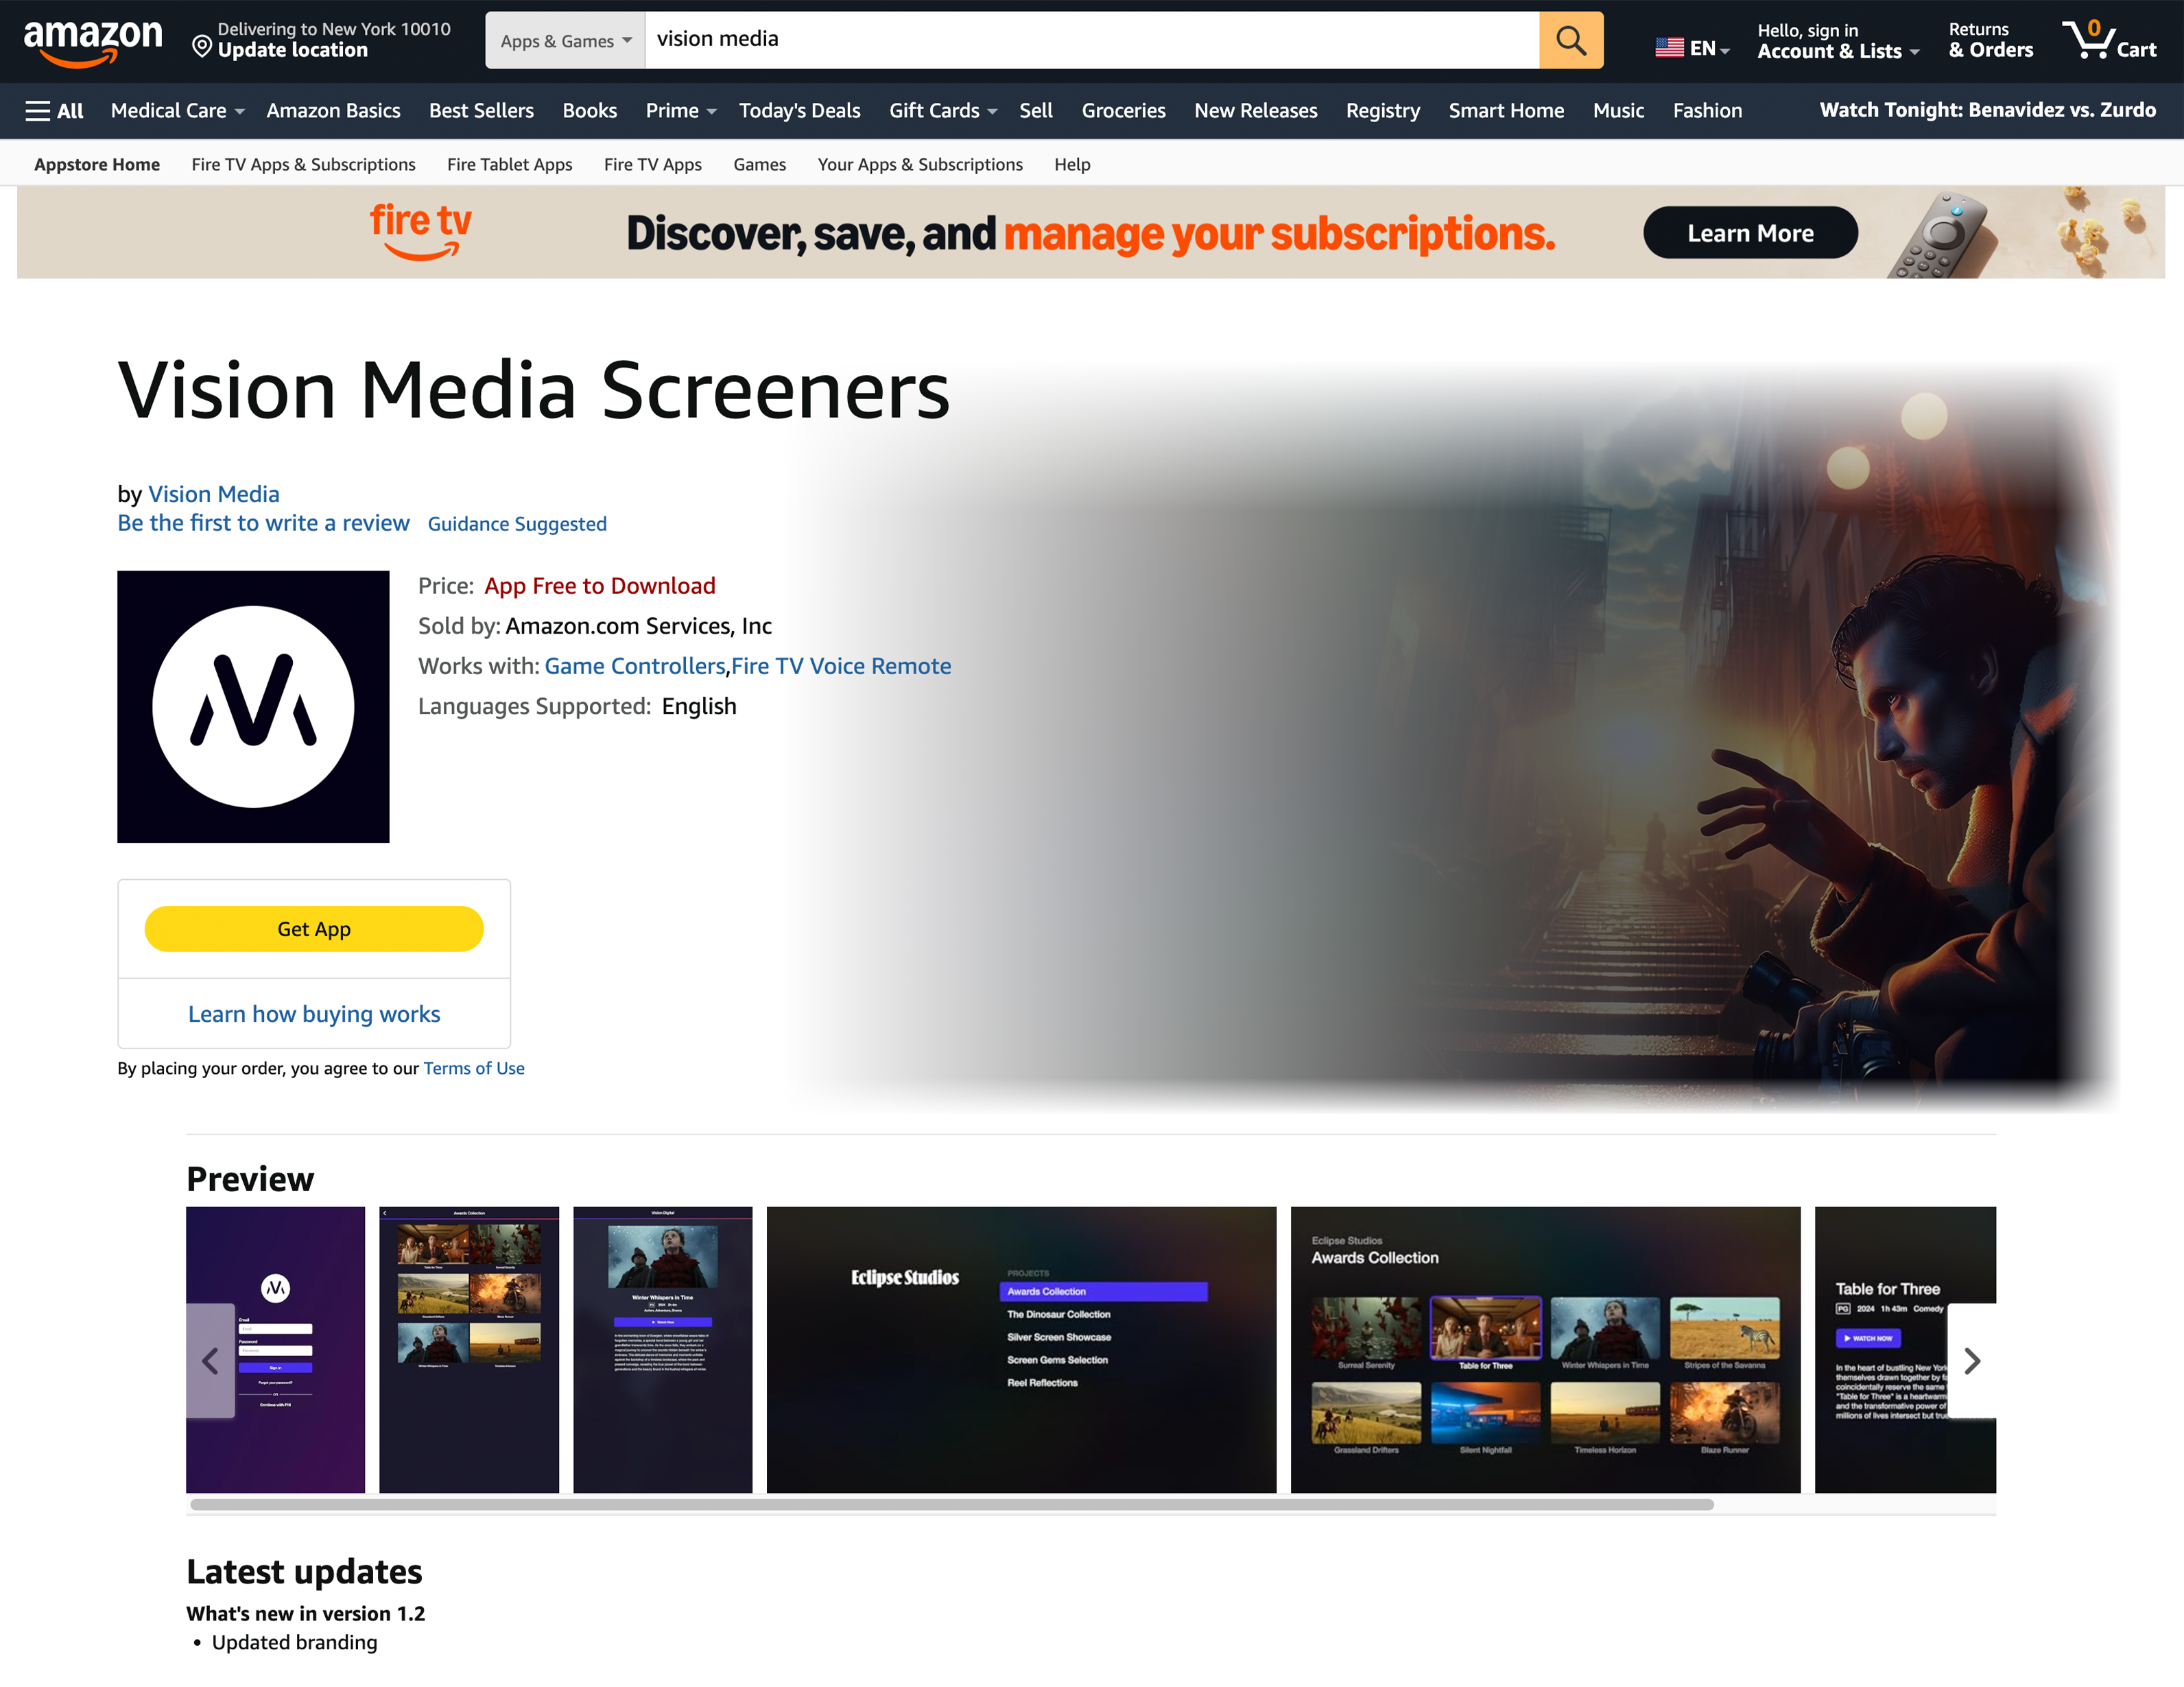Click the US flag language icon
This screenshot has width=2184, height=1687.
click(x=1669, y=47)
